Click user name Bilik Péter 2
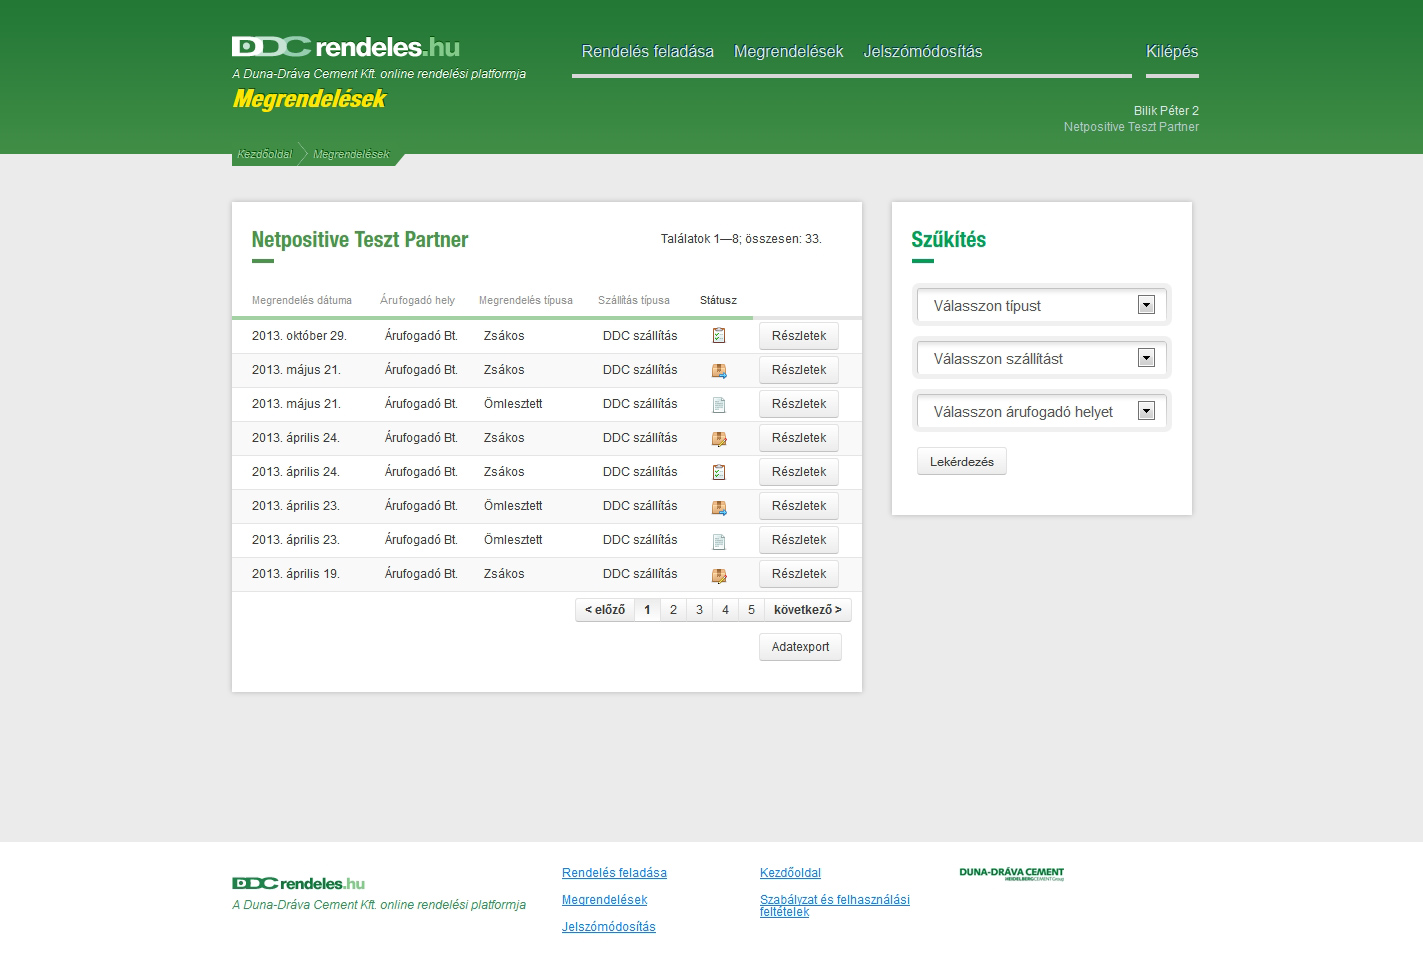Screen dimensions: 1423x973 click(x=1166, y=111)
